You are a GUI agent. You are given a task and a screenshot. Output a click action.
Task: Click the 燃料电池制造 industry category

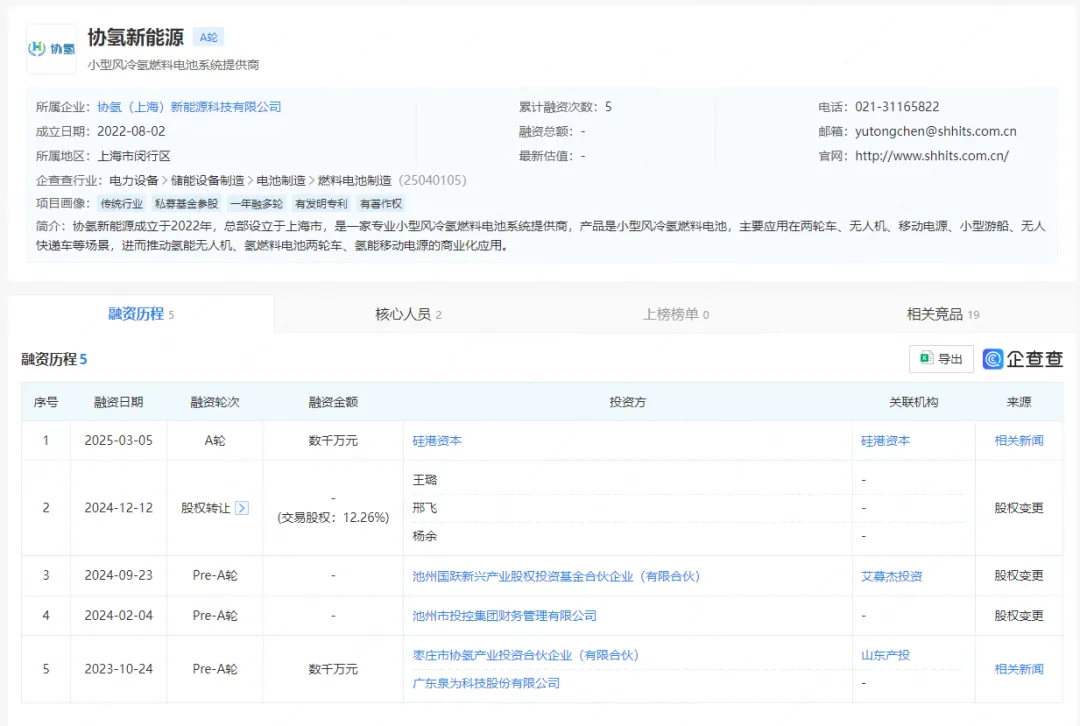[354, 180]
